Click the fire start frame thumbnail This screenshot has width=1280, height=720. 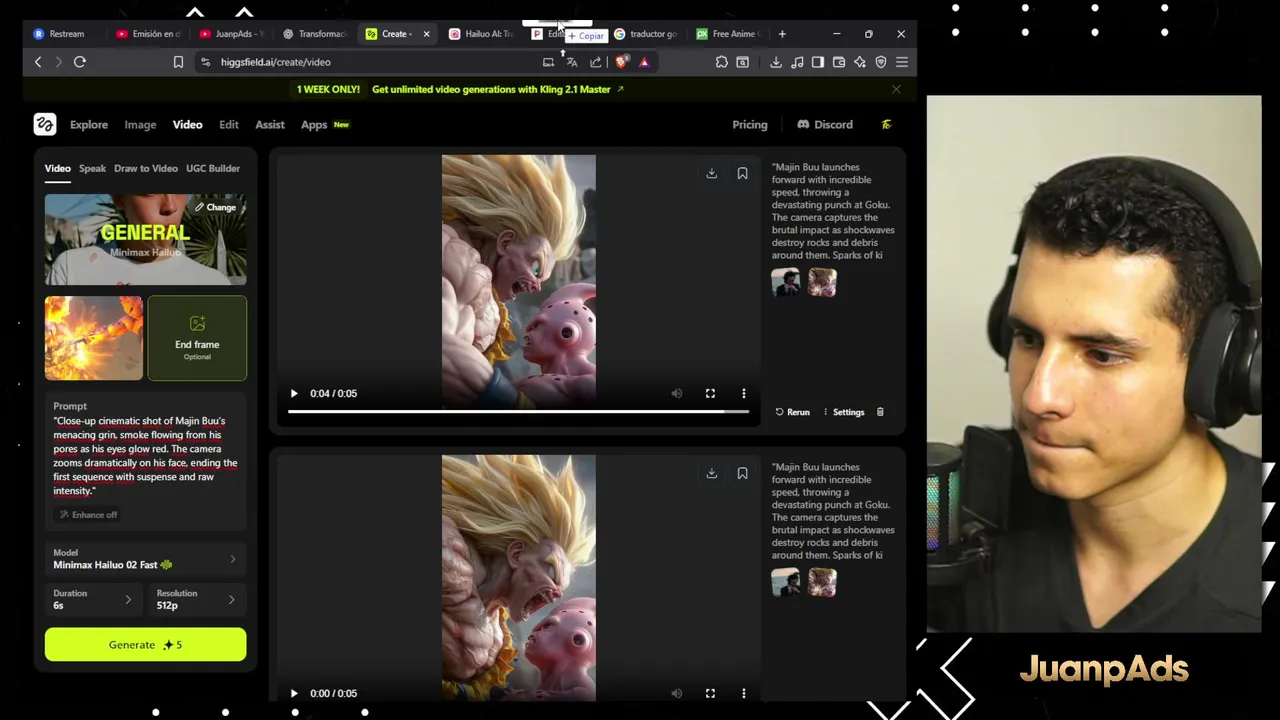(x=94, y=338)
